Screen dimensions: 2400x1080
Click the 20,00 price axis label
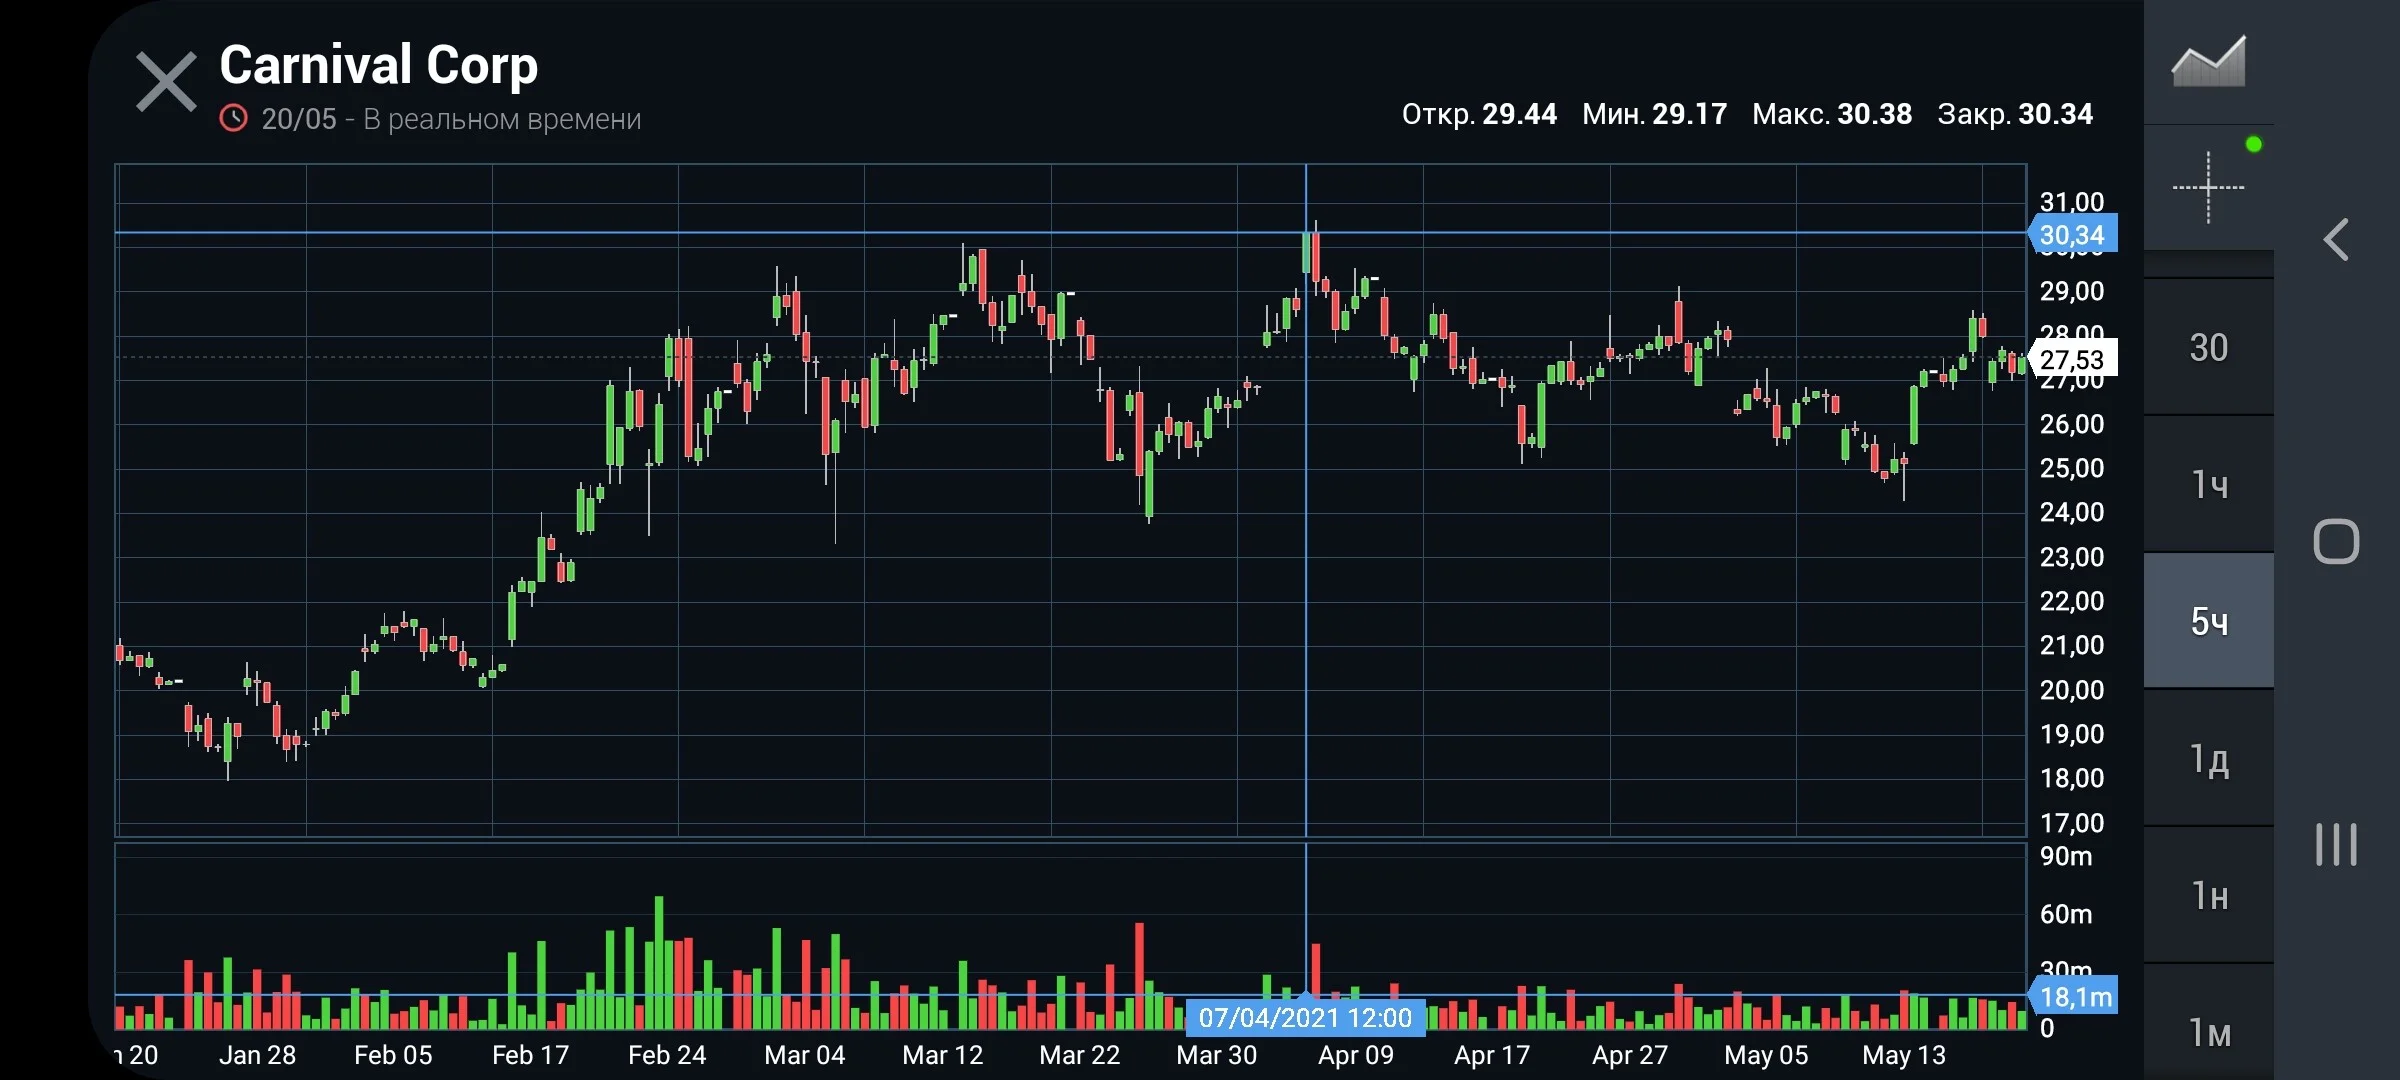[x=2071, y=690]
